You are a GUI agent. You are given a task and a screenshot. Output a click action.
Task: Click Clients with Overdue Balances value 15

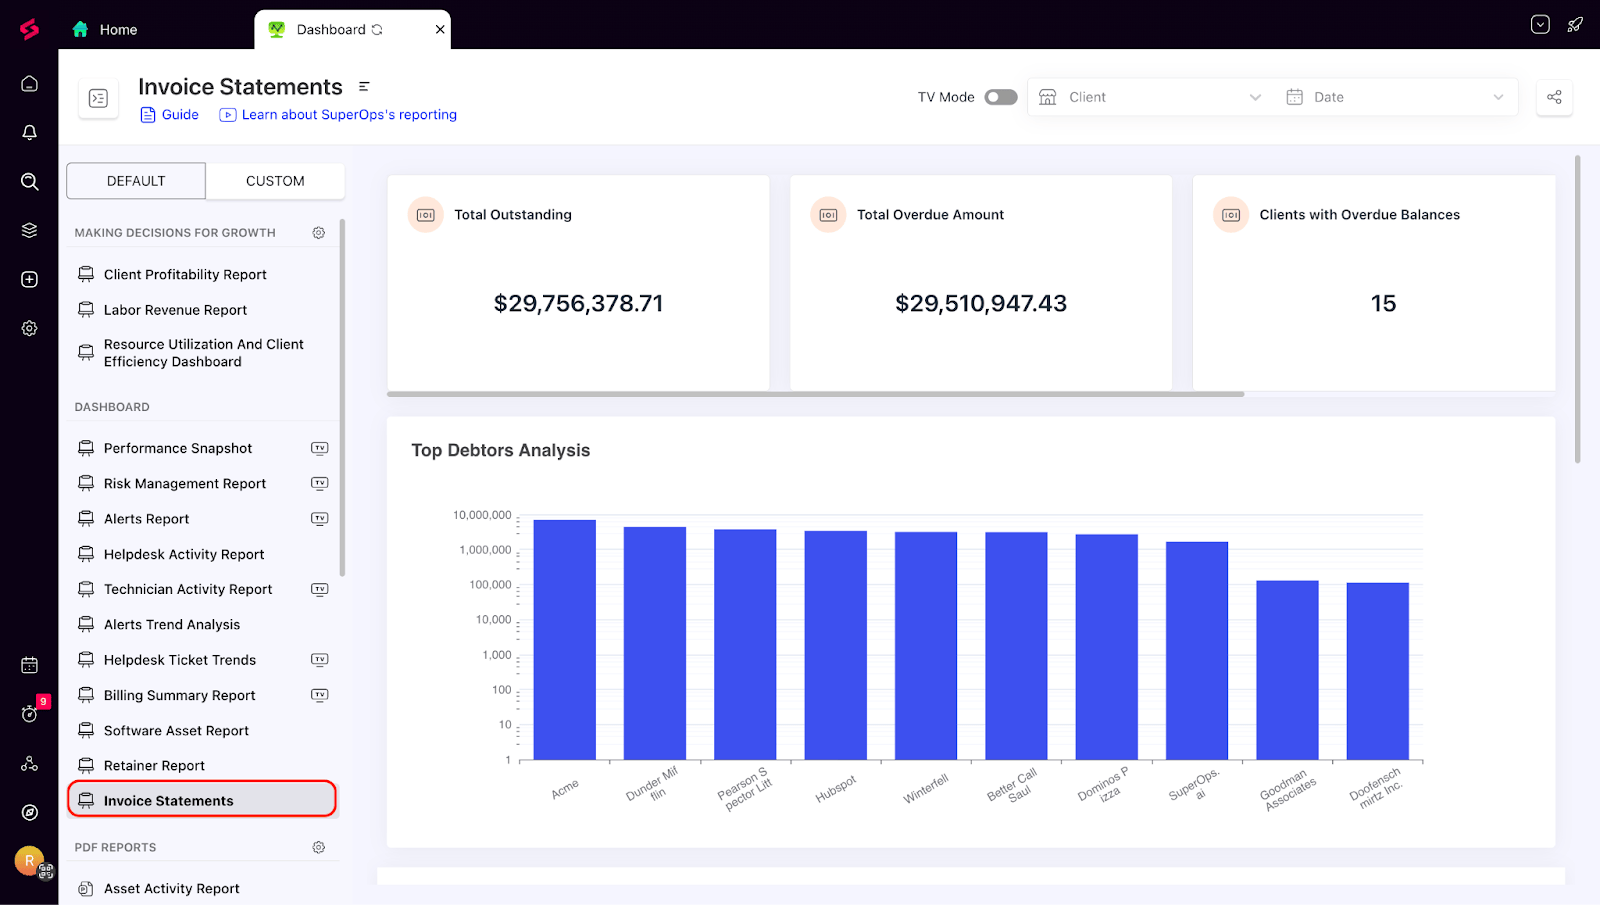coord(1383,304)
